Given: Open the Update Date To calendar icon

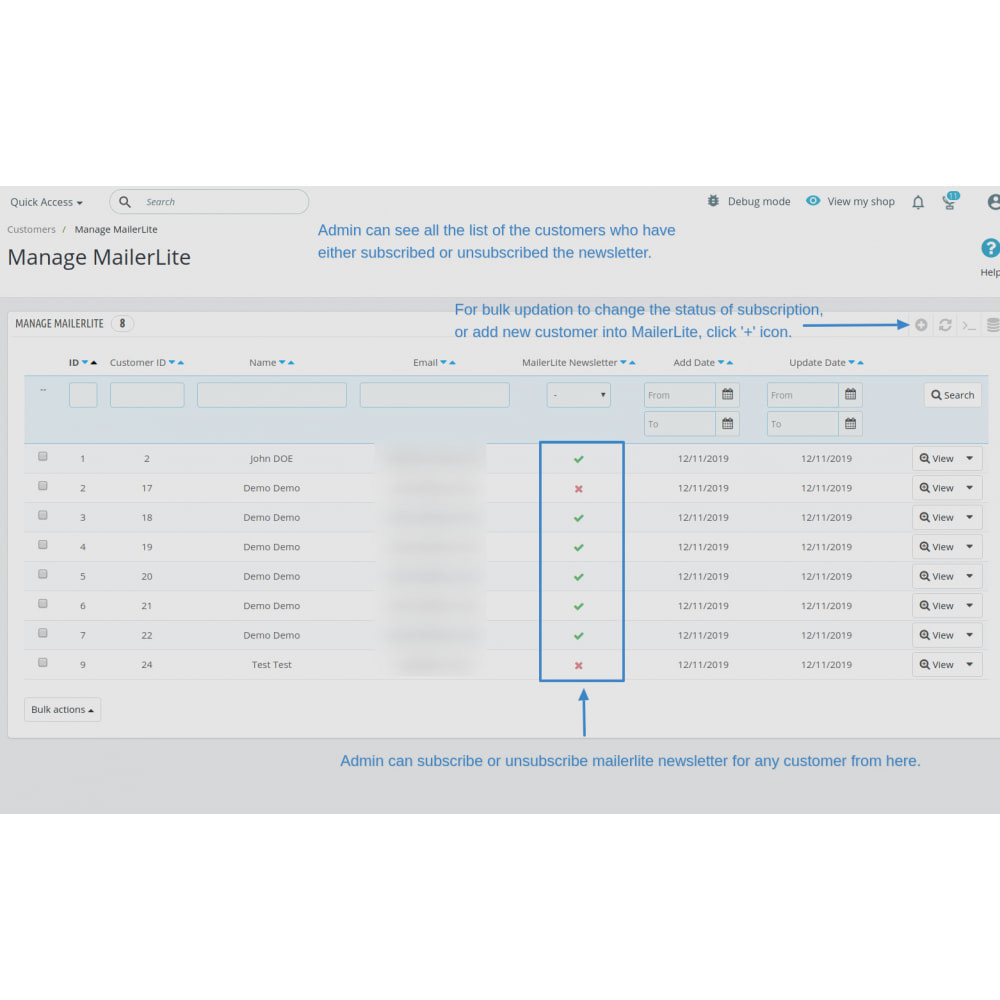Looking at the screenshot, I should pyautogui.click(x=850, y=424).
